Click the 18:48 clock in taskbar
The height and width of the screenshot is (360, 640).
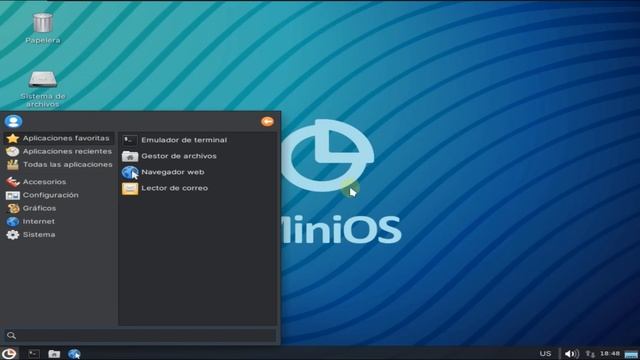pos(610,353)
